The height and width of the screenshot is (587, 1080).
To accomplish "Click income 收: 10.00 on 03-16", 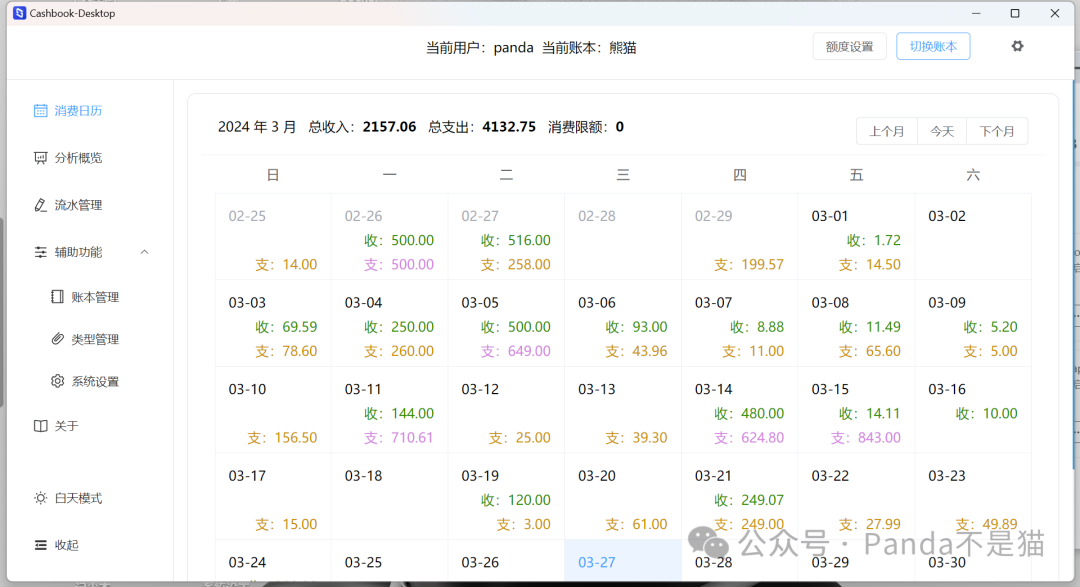I will pos(986,414).
